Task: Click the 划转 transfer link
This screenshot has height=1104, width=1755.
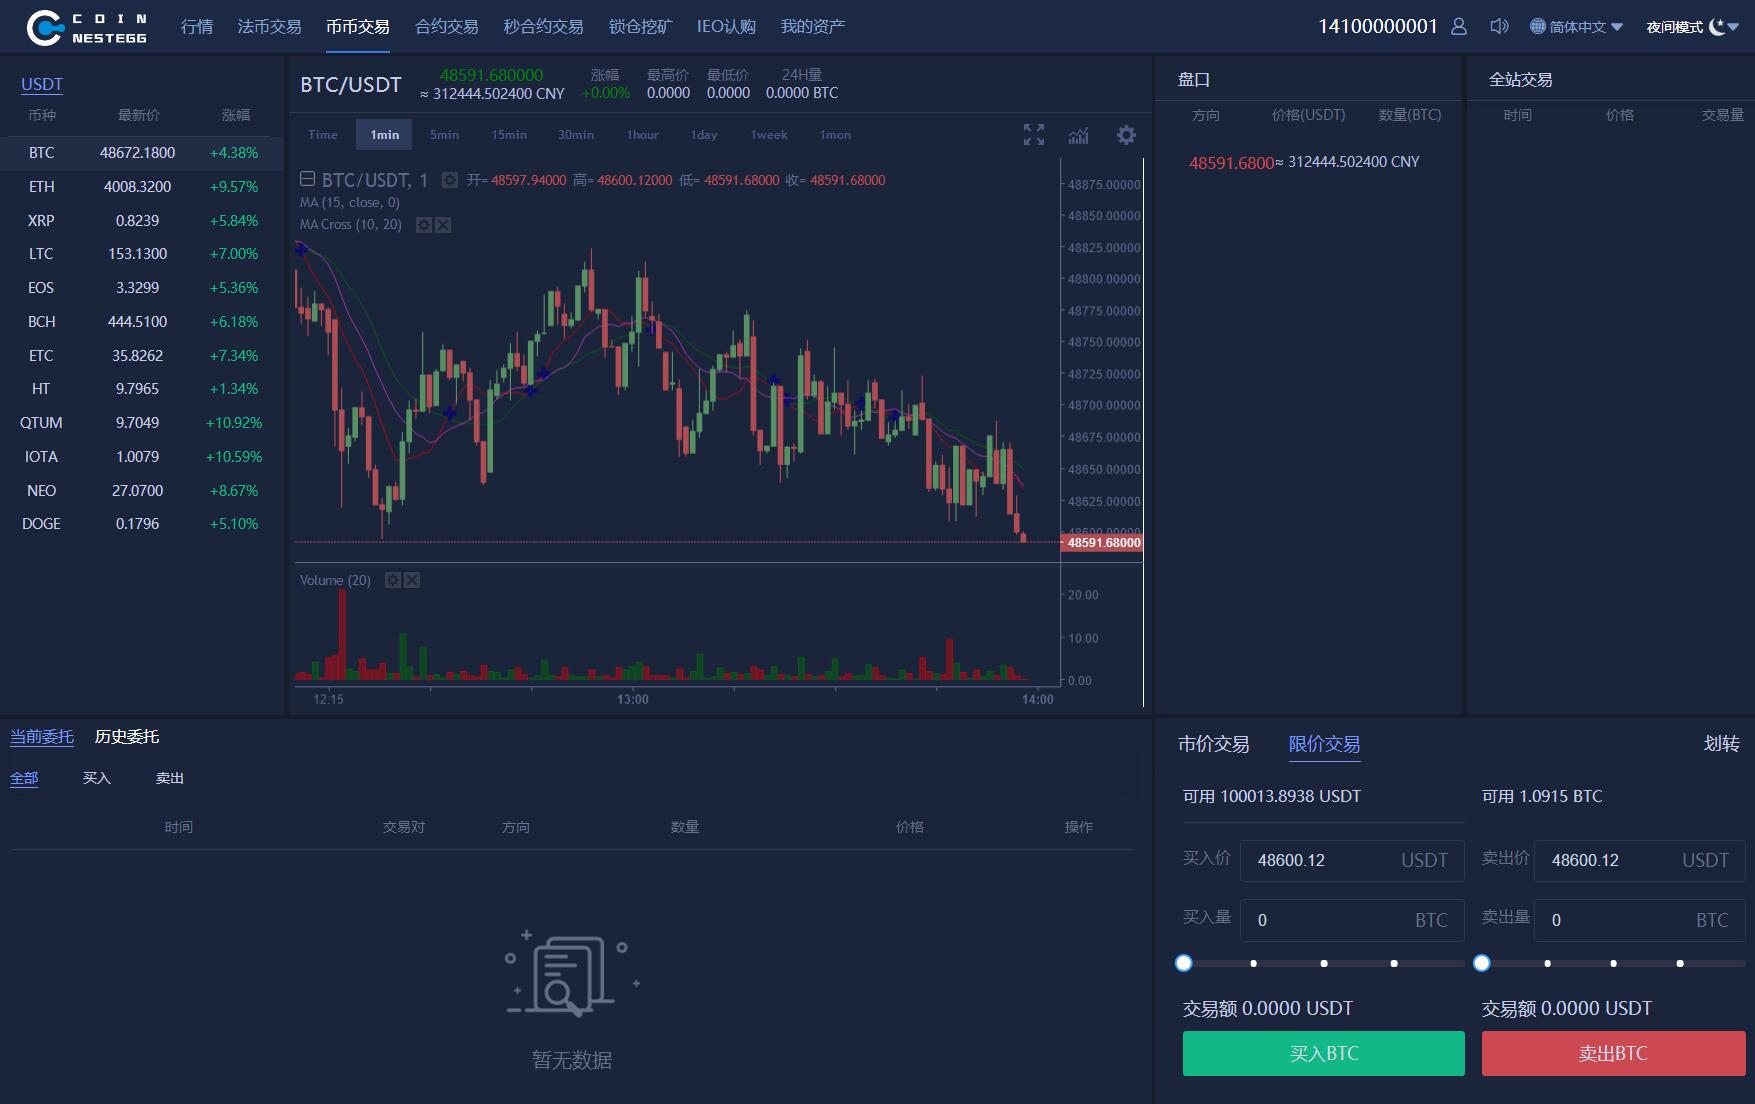Action: (1722, 744)
